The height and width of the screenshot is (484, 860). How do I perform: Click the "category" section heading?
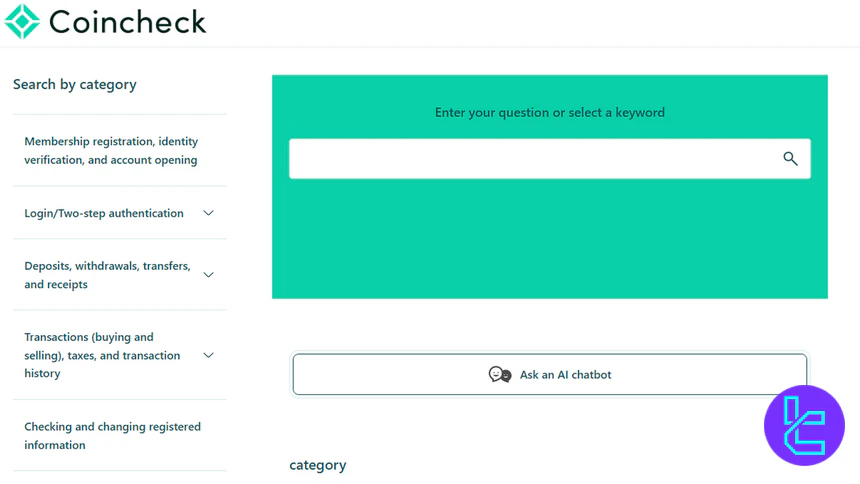[318, 465]
